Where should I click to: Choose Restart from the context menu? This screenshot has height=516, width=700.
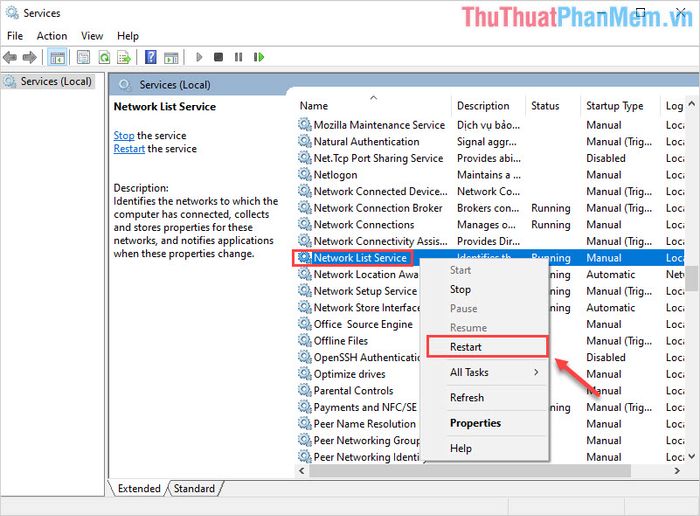tap(487, 347)
